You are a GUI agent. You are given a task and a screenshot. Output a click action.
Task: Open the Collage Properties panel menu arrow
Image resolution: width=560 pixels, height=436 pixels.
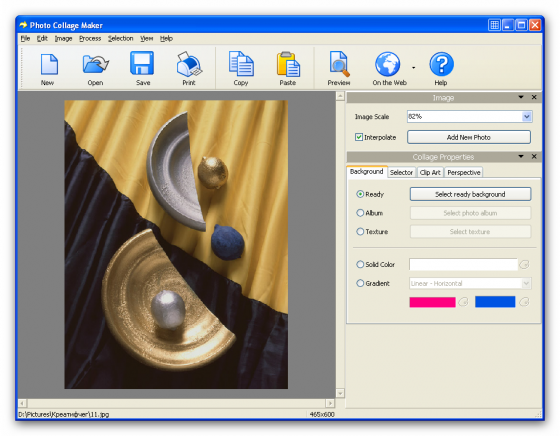click(521, 156)
